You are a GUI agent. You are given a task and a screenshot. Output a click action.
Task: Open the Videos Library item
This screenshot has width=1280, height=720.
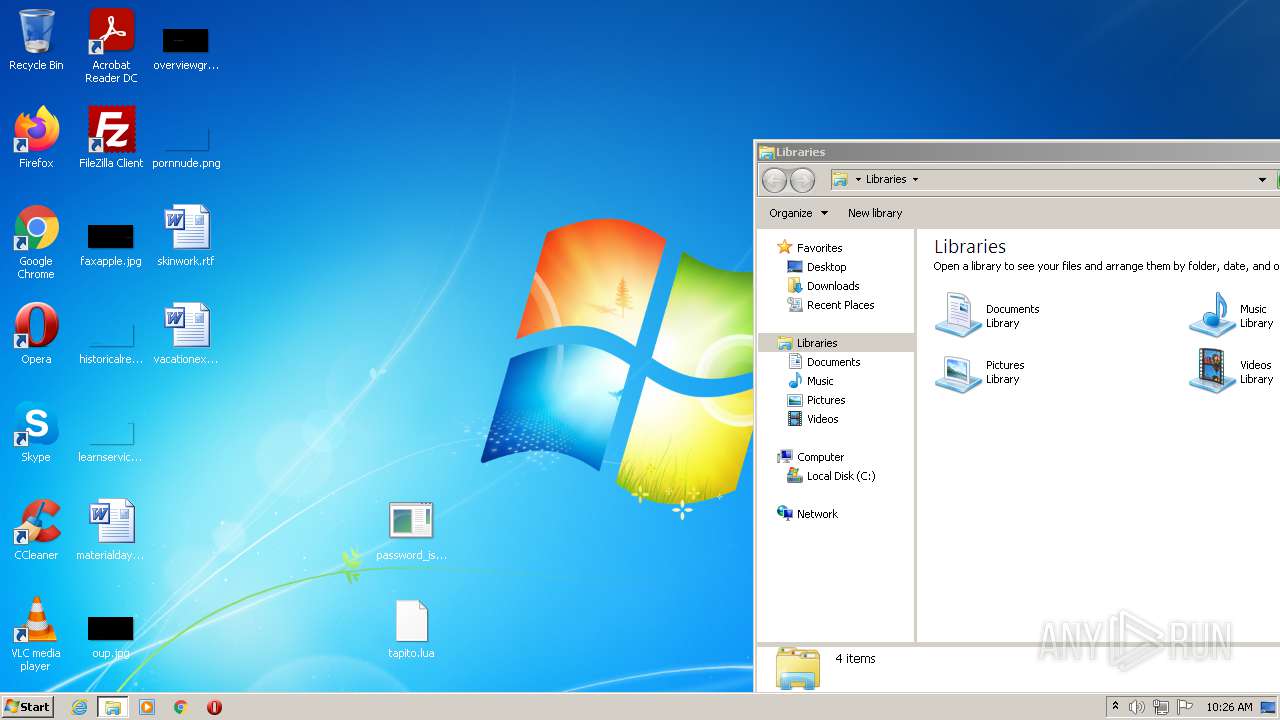point(1232,371)
